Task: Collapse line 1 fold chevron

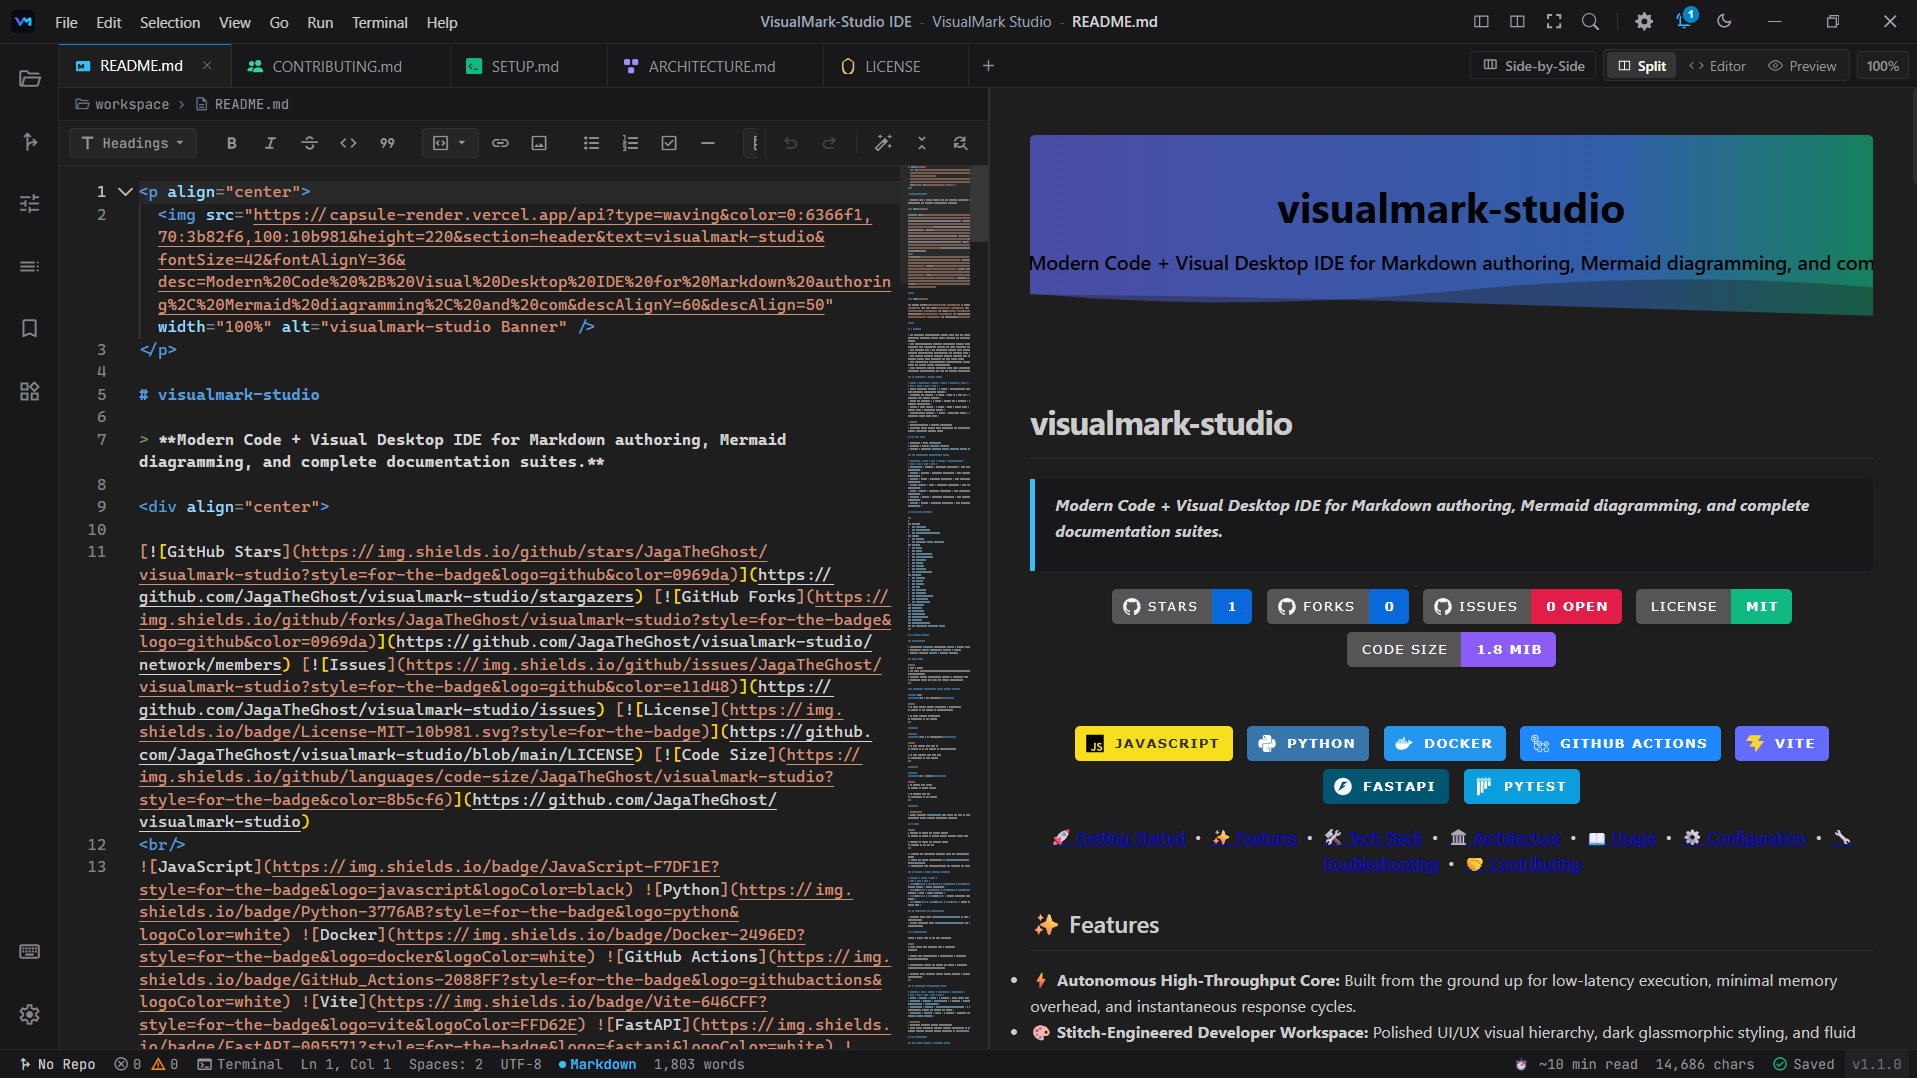Action: (125, 191)
